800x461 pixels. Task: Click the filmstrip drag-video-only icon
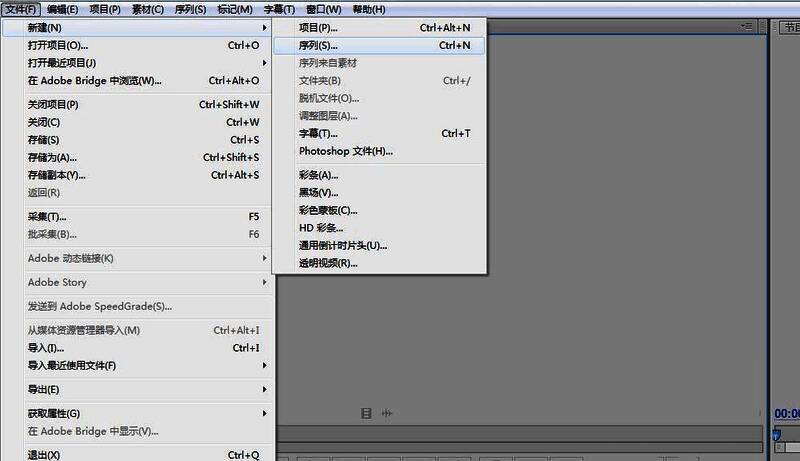pyautogui.click(x=367, y=413)
